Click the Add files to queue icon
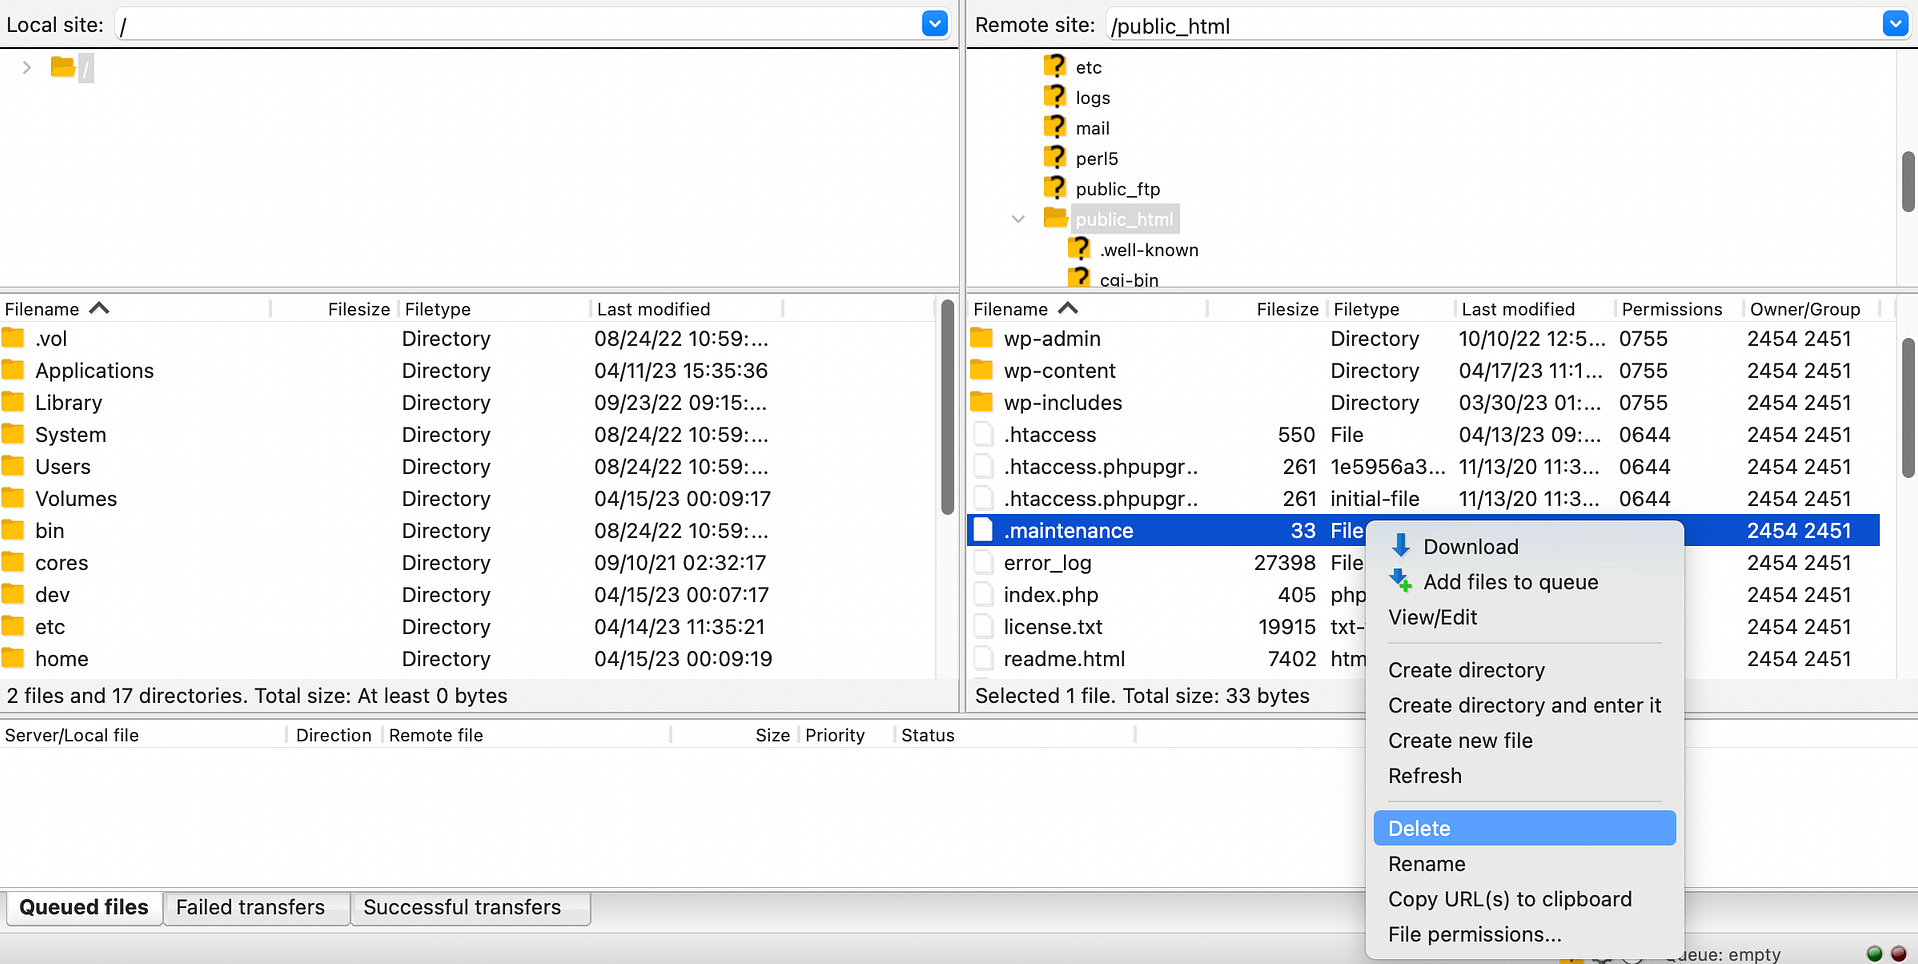The width and height of the screenshot is (1918, 964). pyautogui.click(x=1399, y=581)
